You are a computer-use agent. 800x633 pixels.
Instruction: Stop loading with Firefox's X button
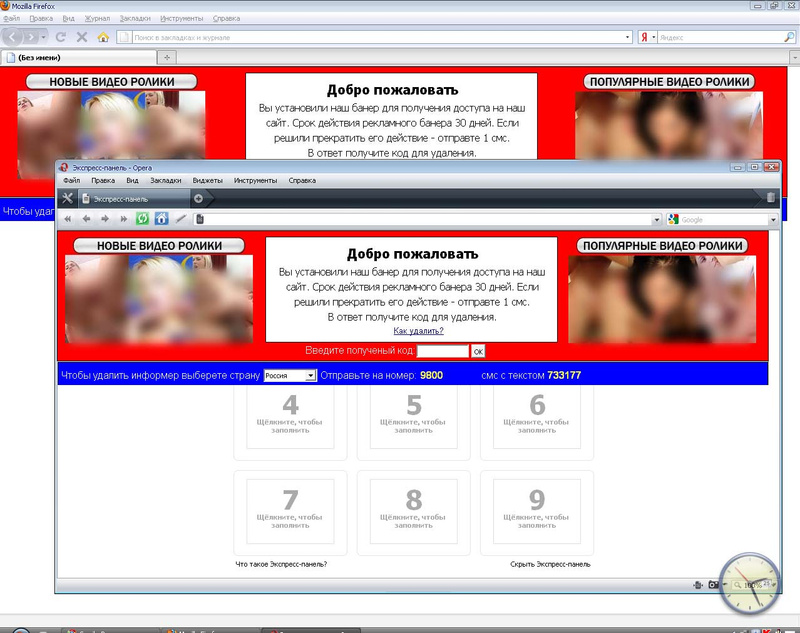(82, 37)
